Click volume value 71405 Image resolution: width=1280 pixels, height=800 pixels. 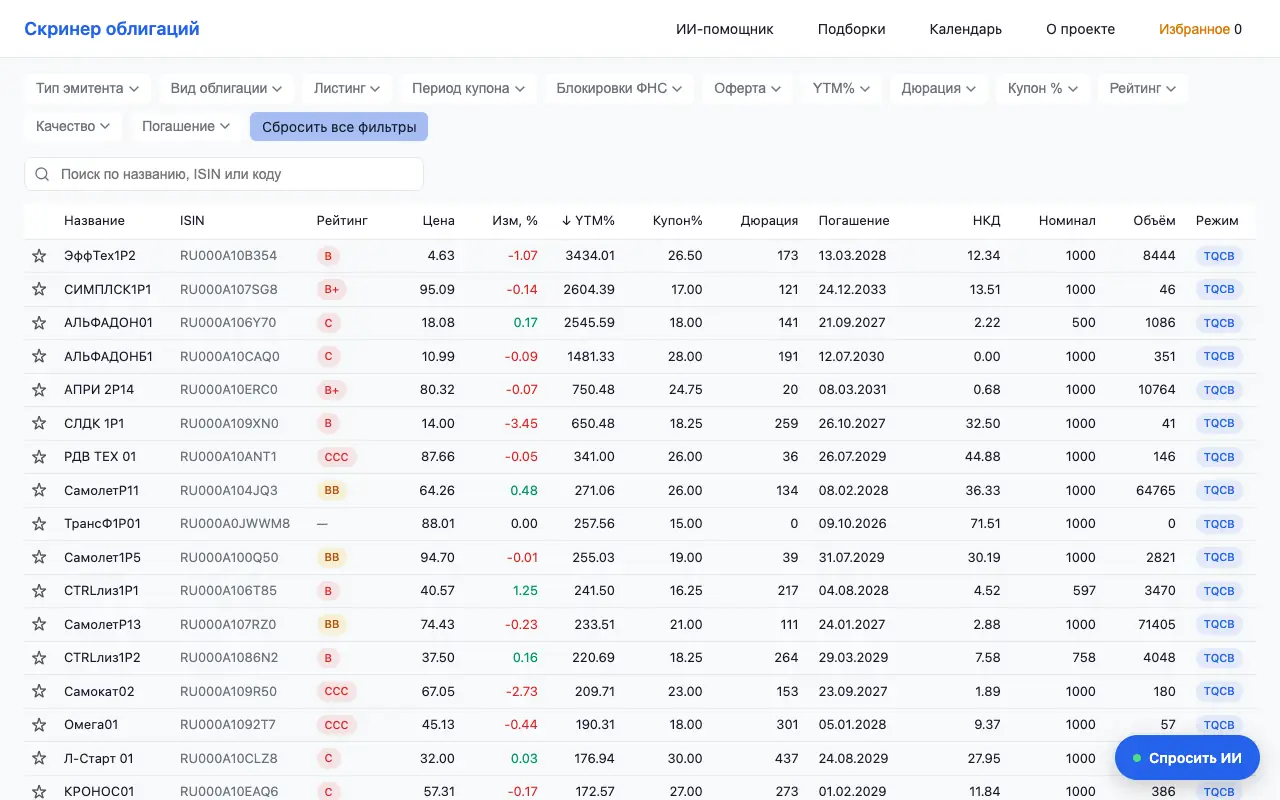1158,624
